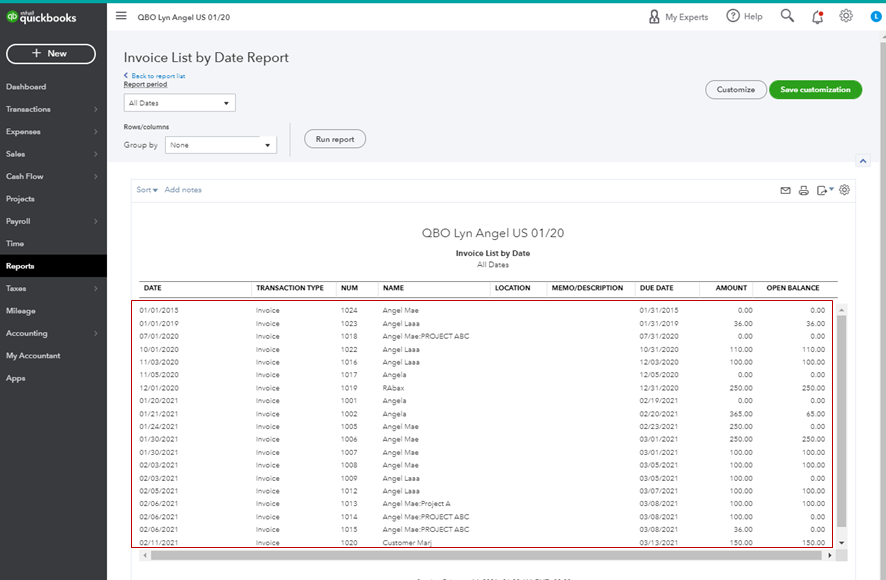Click the DATE column header
The image size is (886, 580).
pos(153,288)
